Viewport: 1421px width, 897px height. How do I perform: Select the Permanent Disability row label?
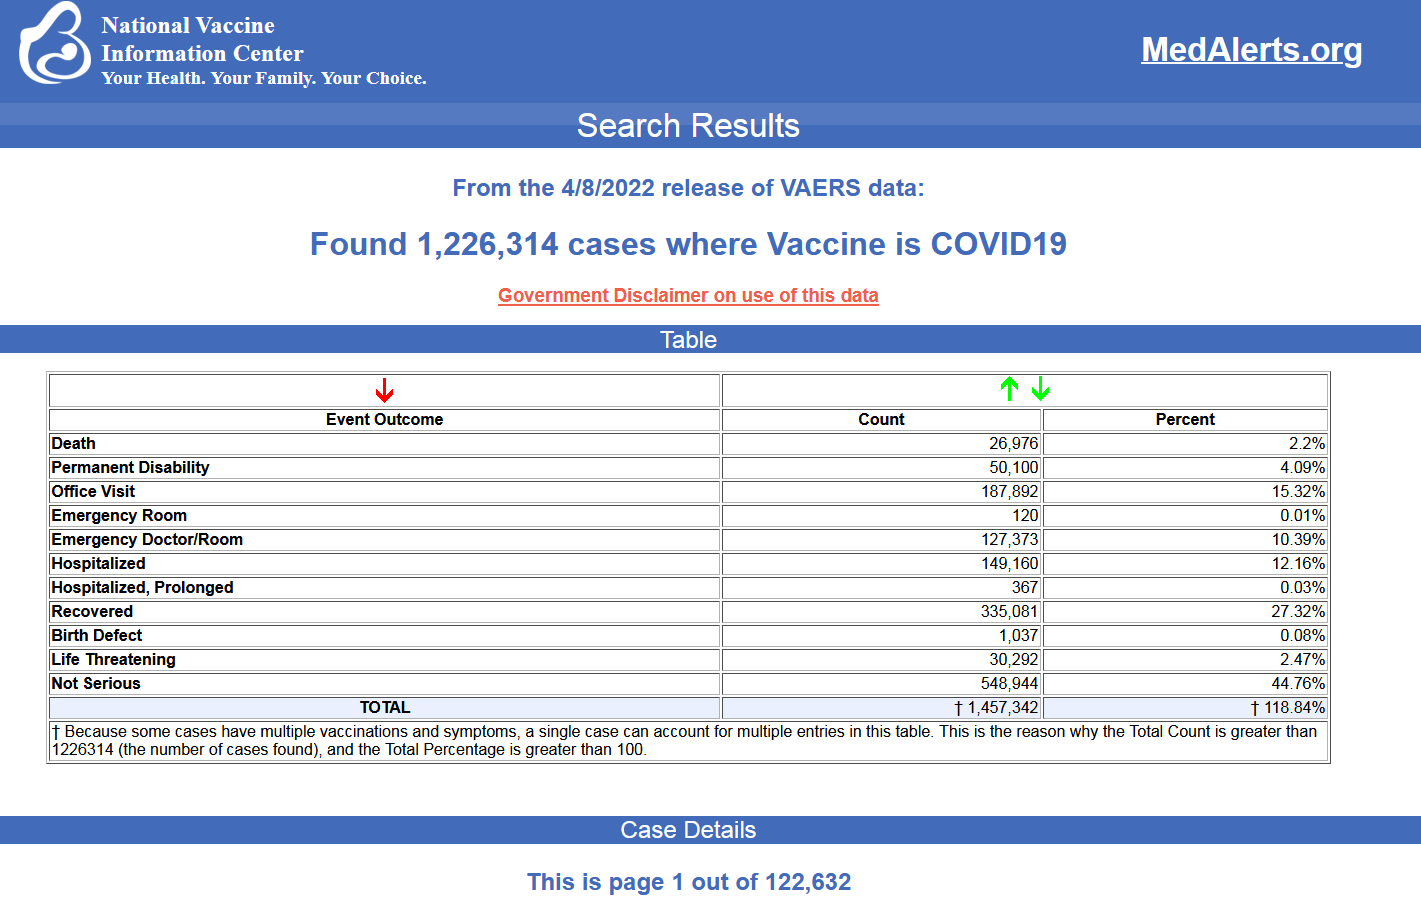click(130, 467)
